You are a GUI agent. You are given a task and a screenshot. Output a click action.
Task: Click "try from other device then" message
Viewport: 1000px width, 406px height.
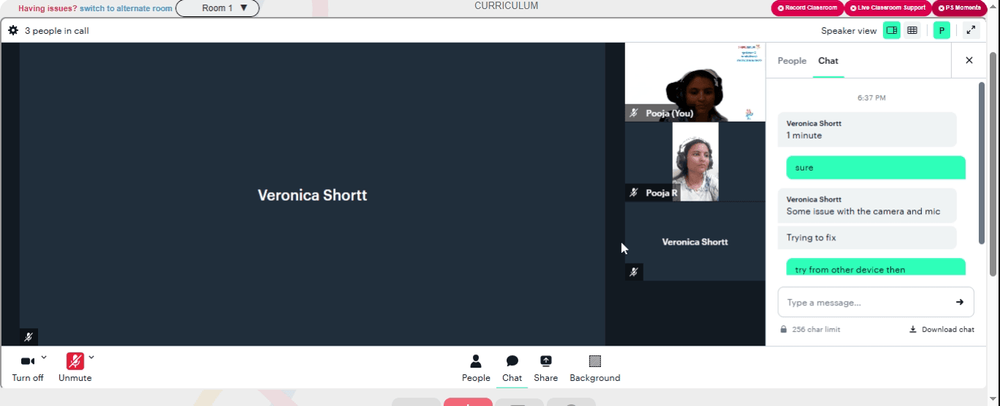click(x=876, y=268)
